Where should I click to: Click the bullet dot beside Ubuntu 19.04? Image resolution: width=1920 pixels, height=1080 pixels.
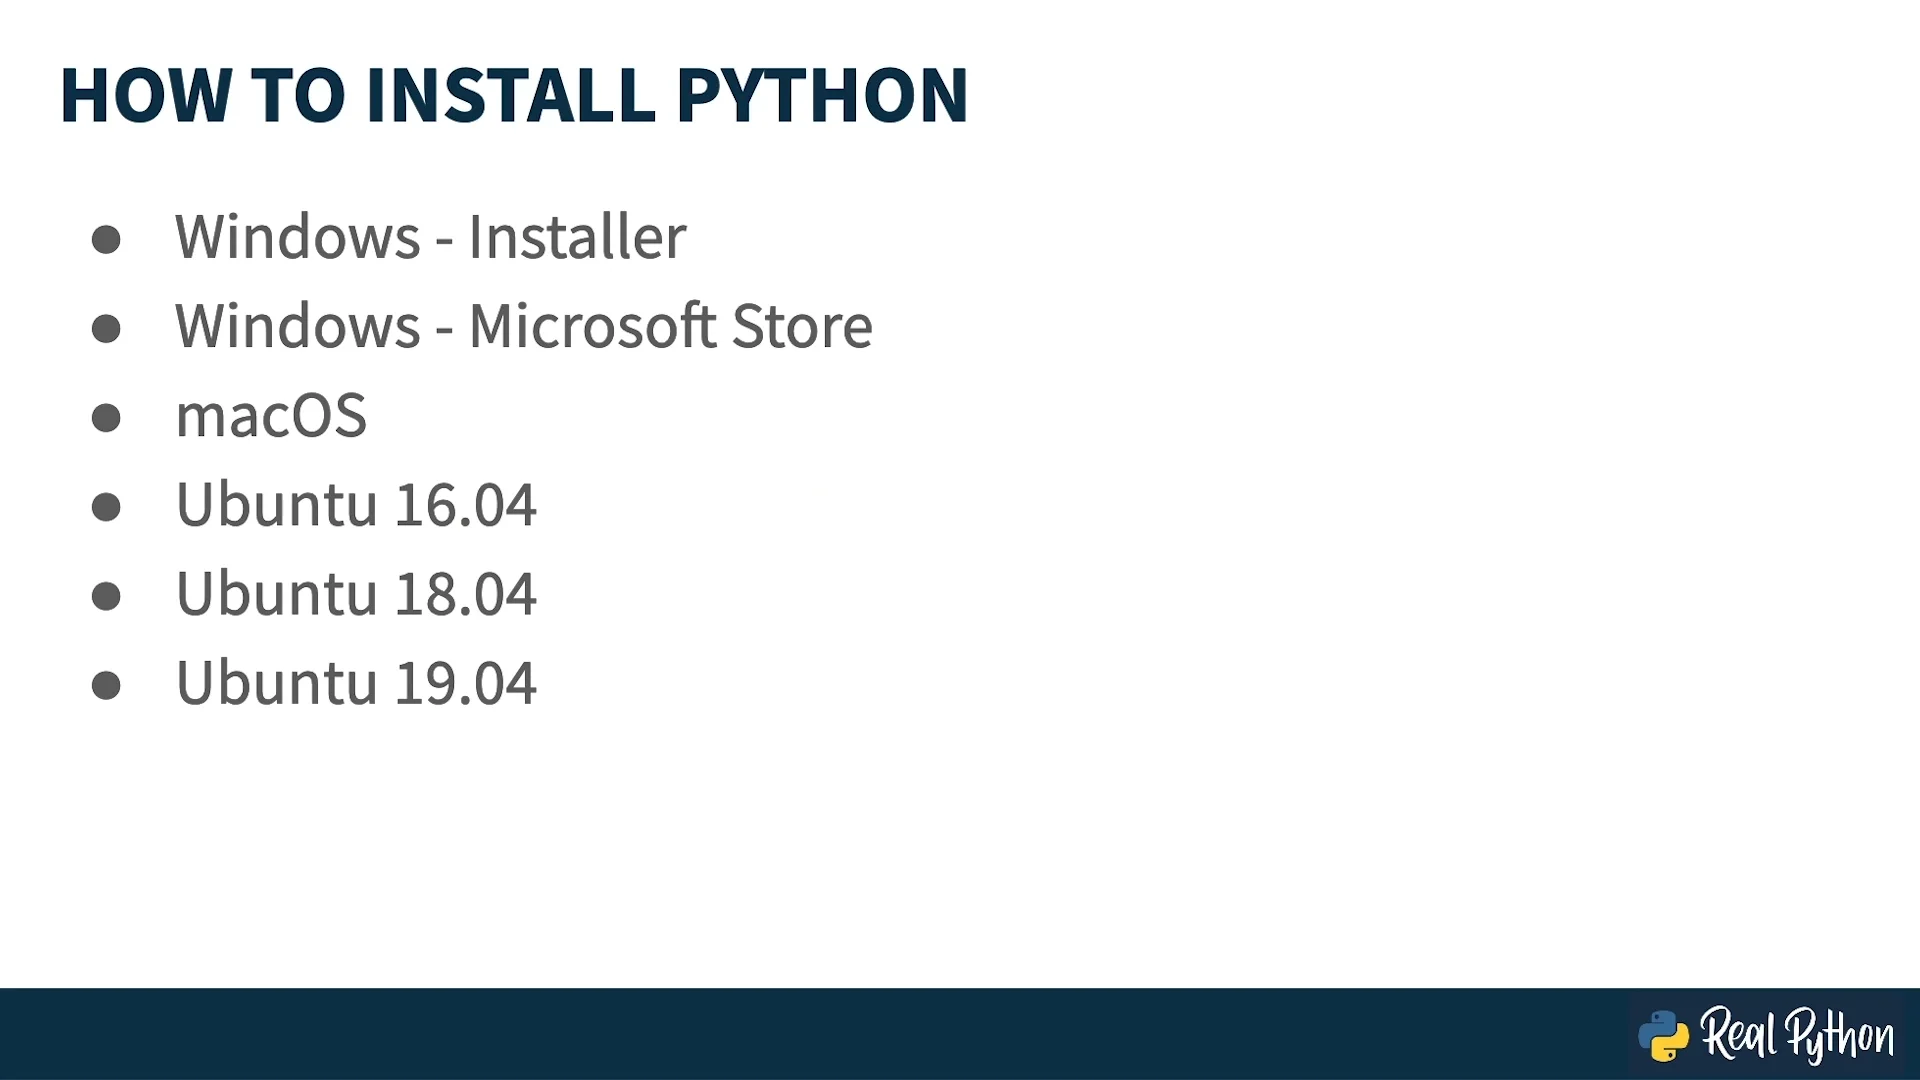coord(106,686)
